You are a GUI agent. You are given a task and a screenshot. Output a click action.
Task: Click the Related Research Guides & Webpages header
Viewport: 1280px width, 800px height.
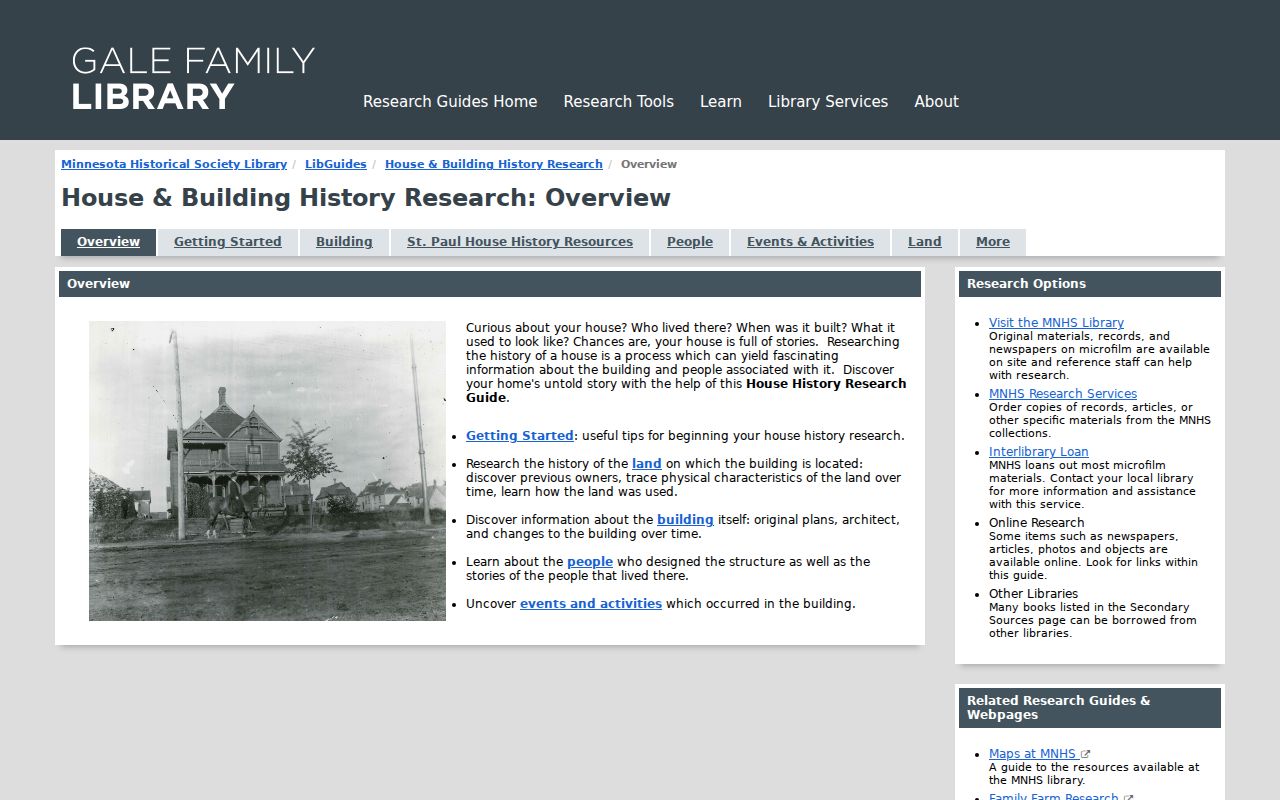pyautogui.click(x=1090, y=708)
